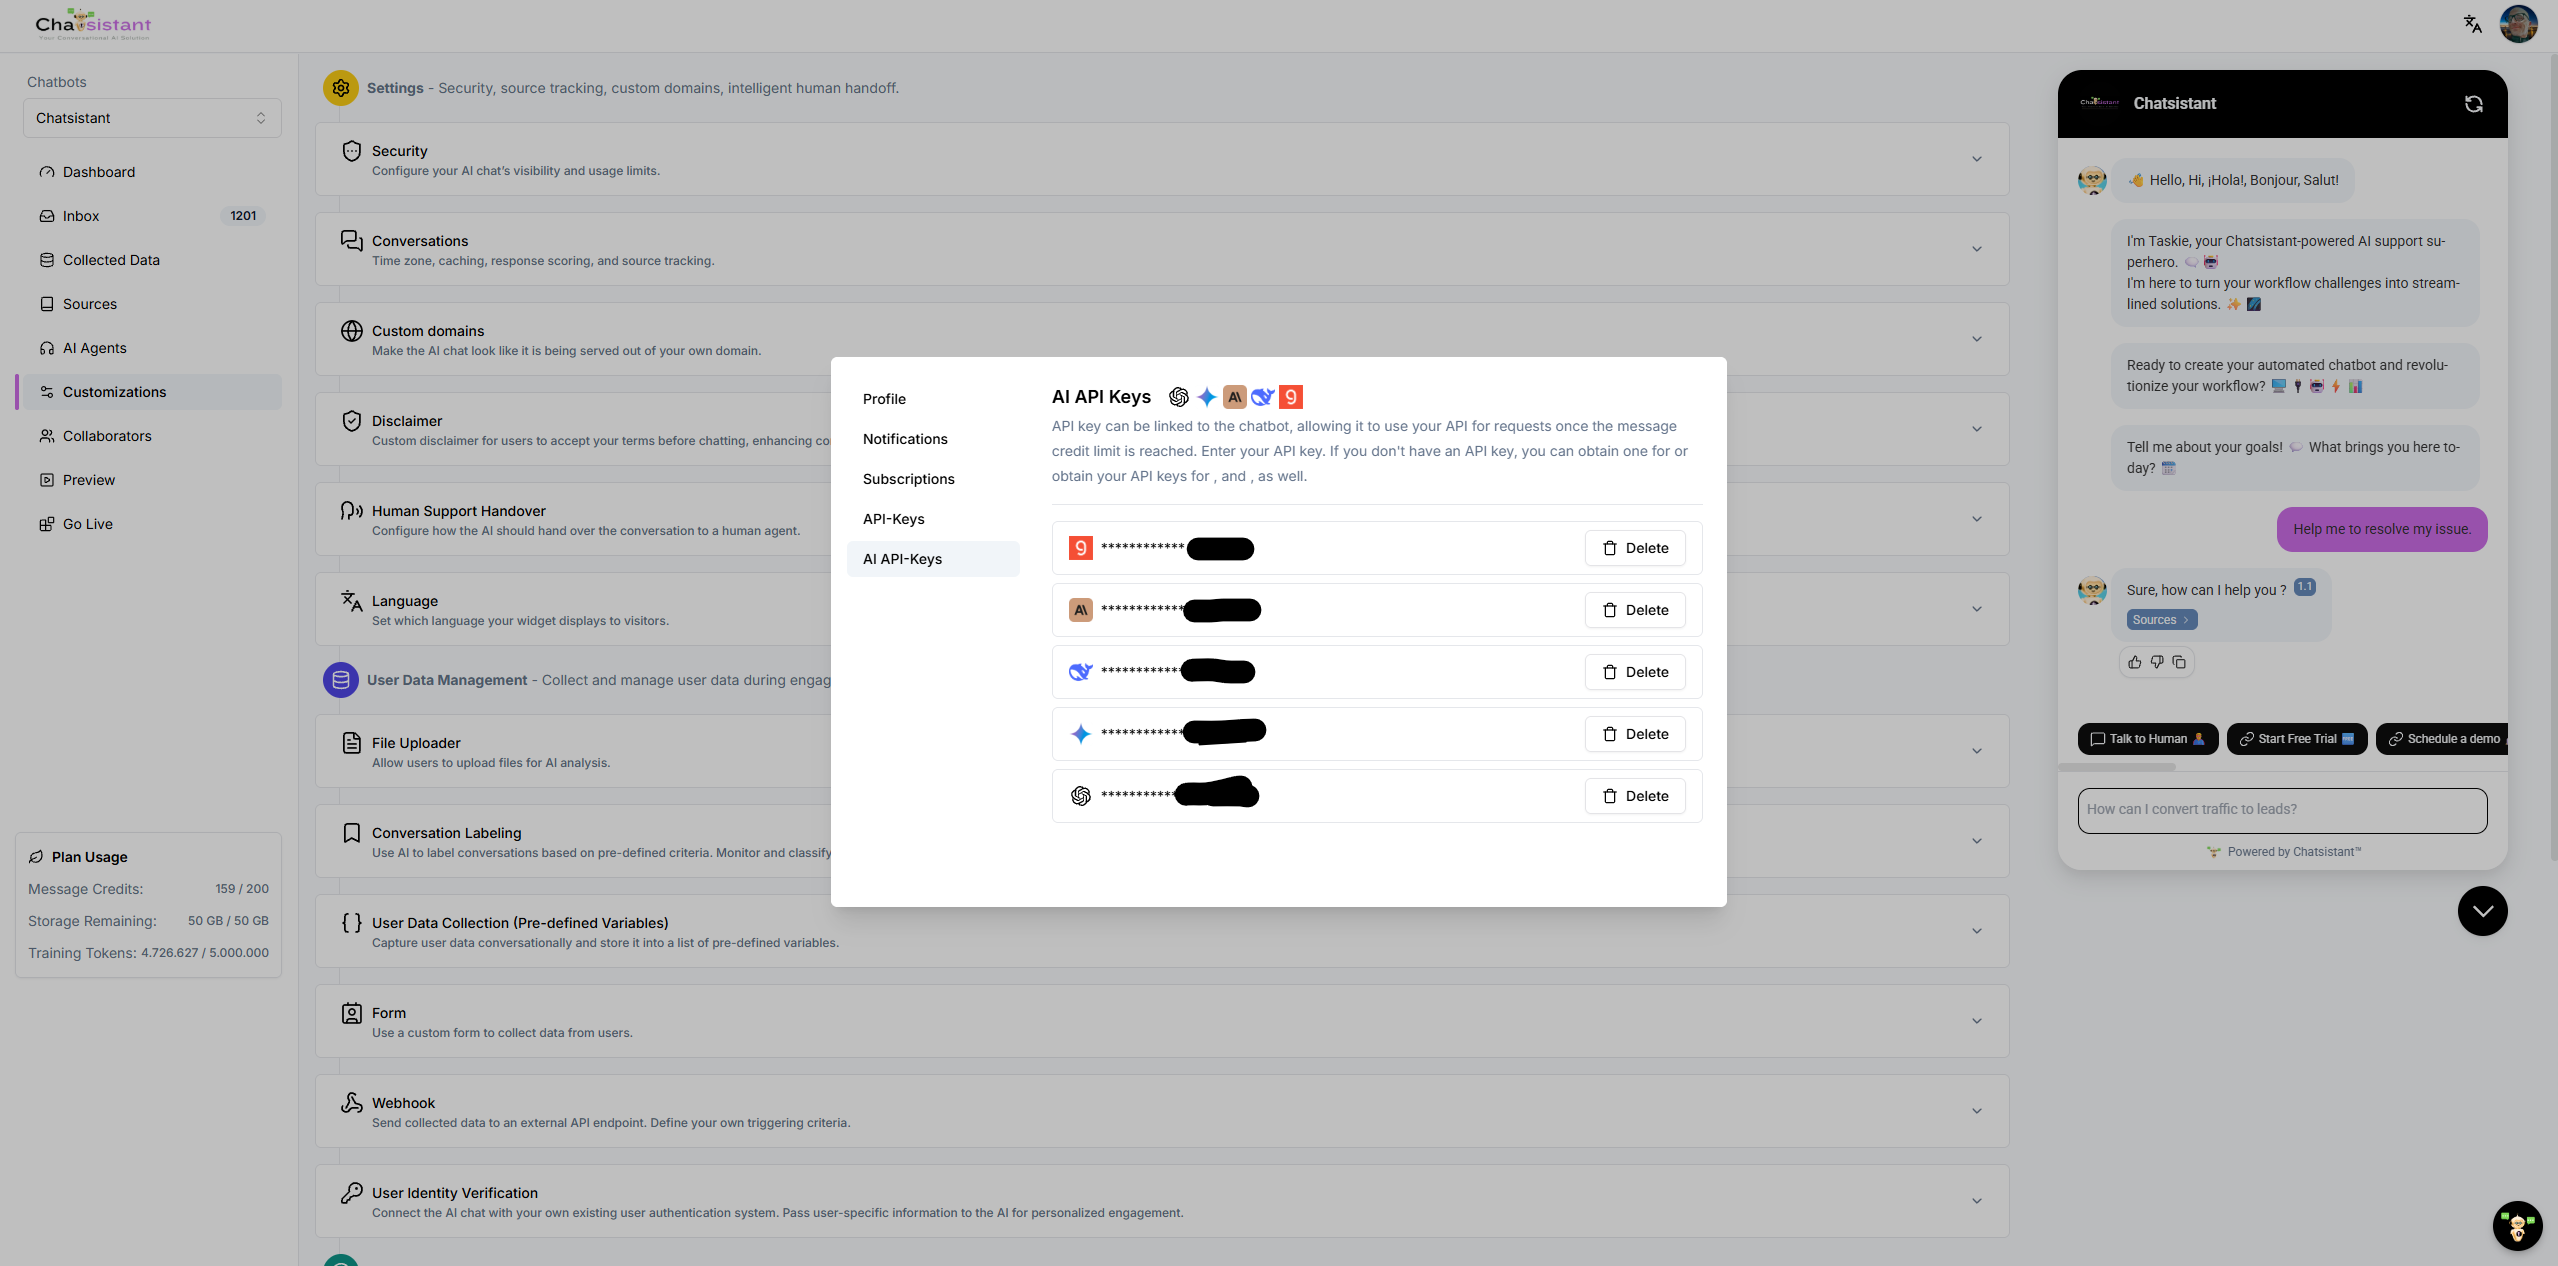The image size is (2558, 1266).
Task: Select the API-Keys tab
Action: [x=933, y=519]
